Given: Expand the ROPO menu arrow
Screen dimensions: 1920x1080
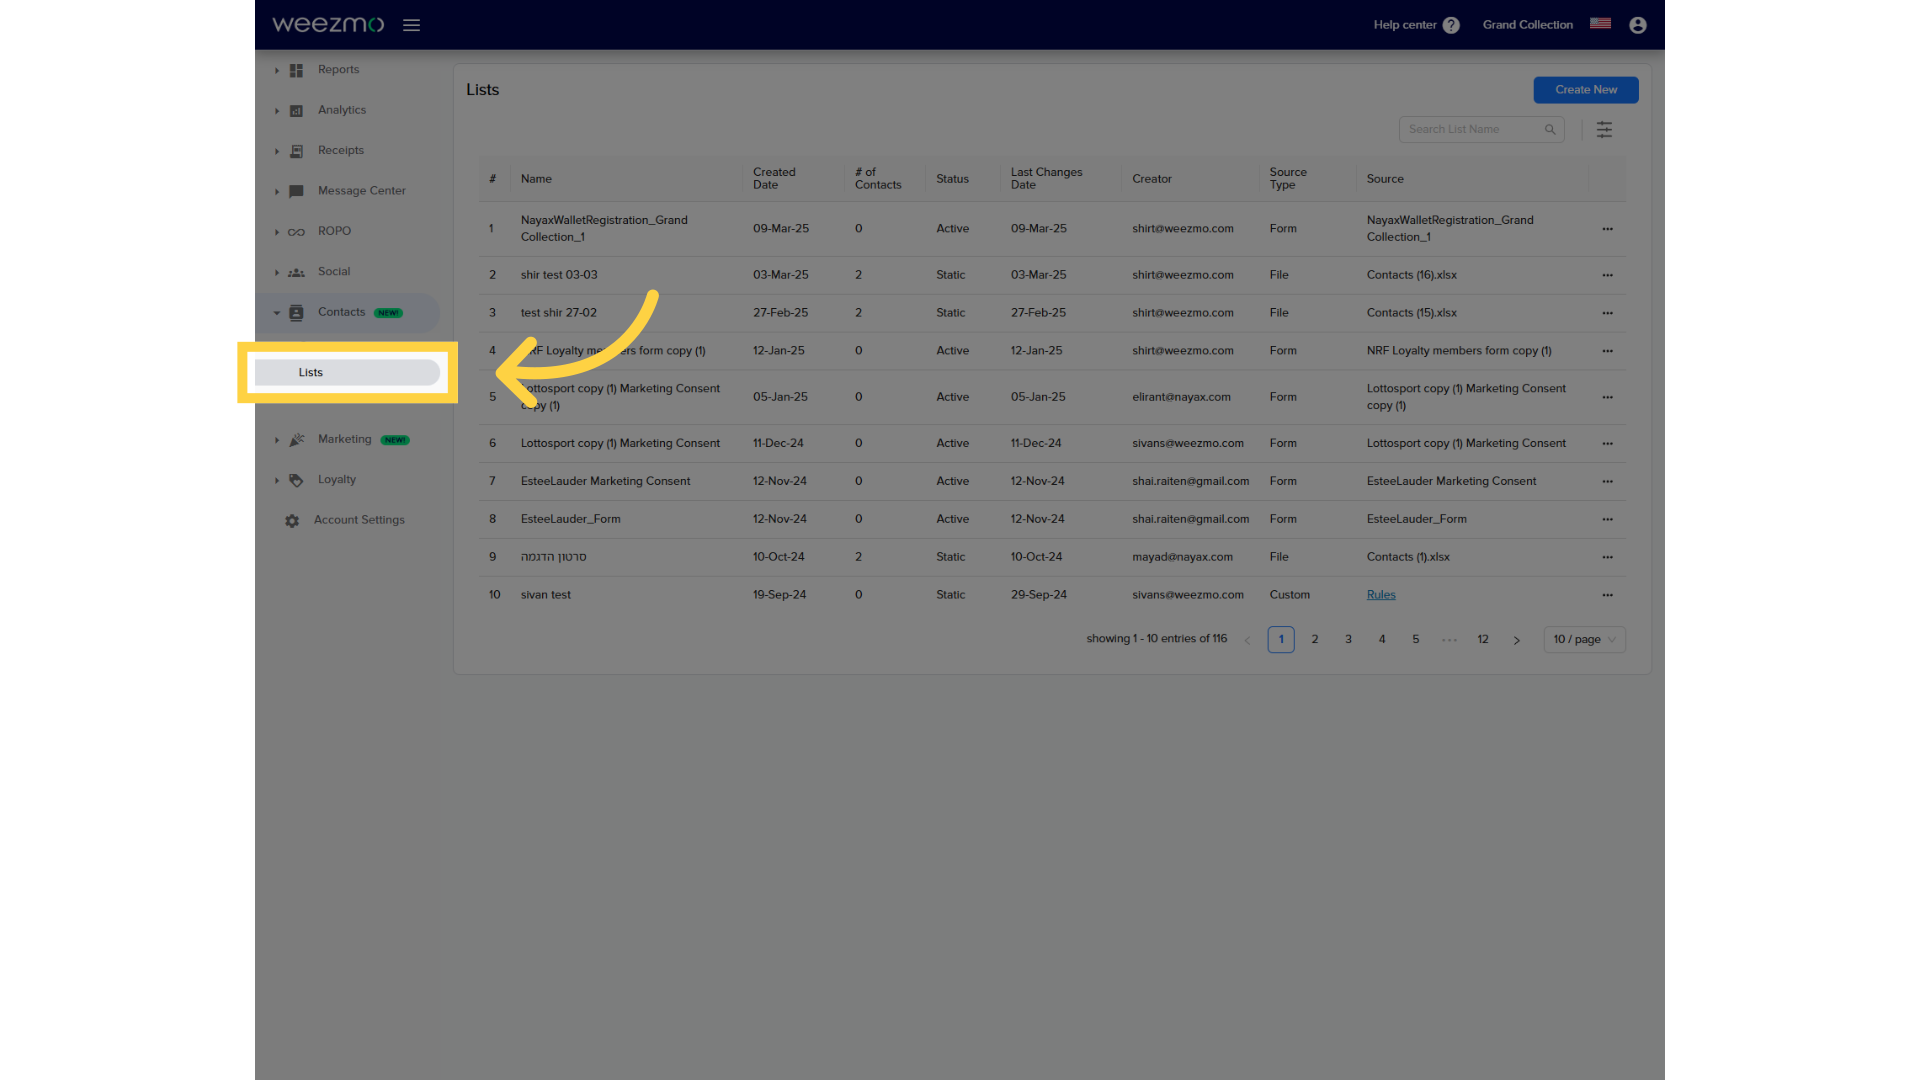Looking at the screenshot, I should coord(277,232).
